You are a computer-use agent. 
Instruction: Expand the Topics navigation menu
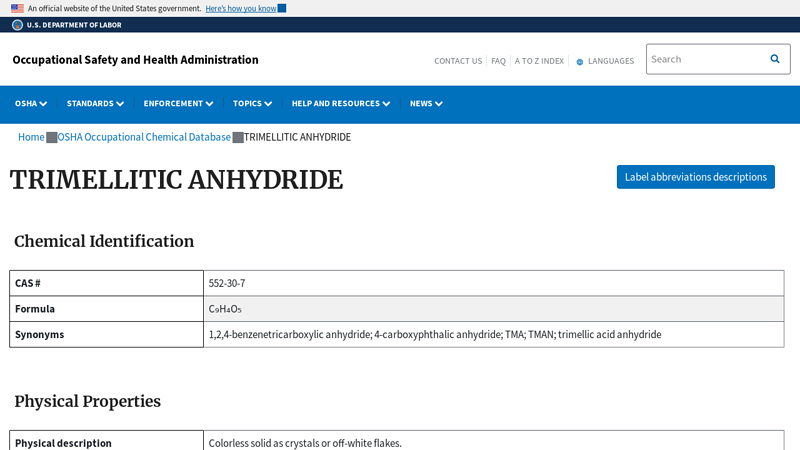(252, 104)
